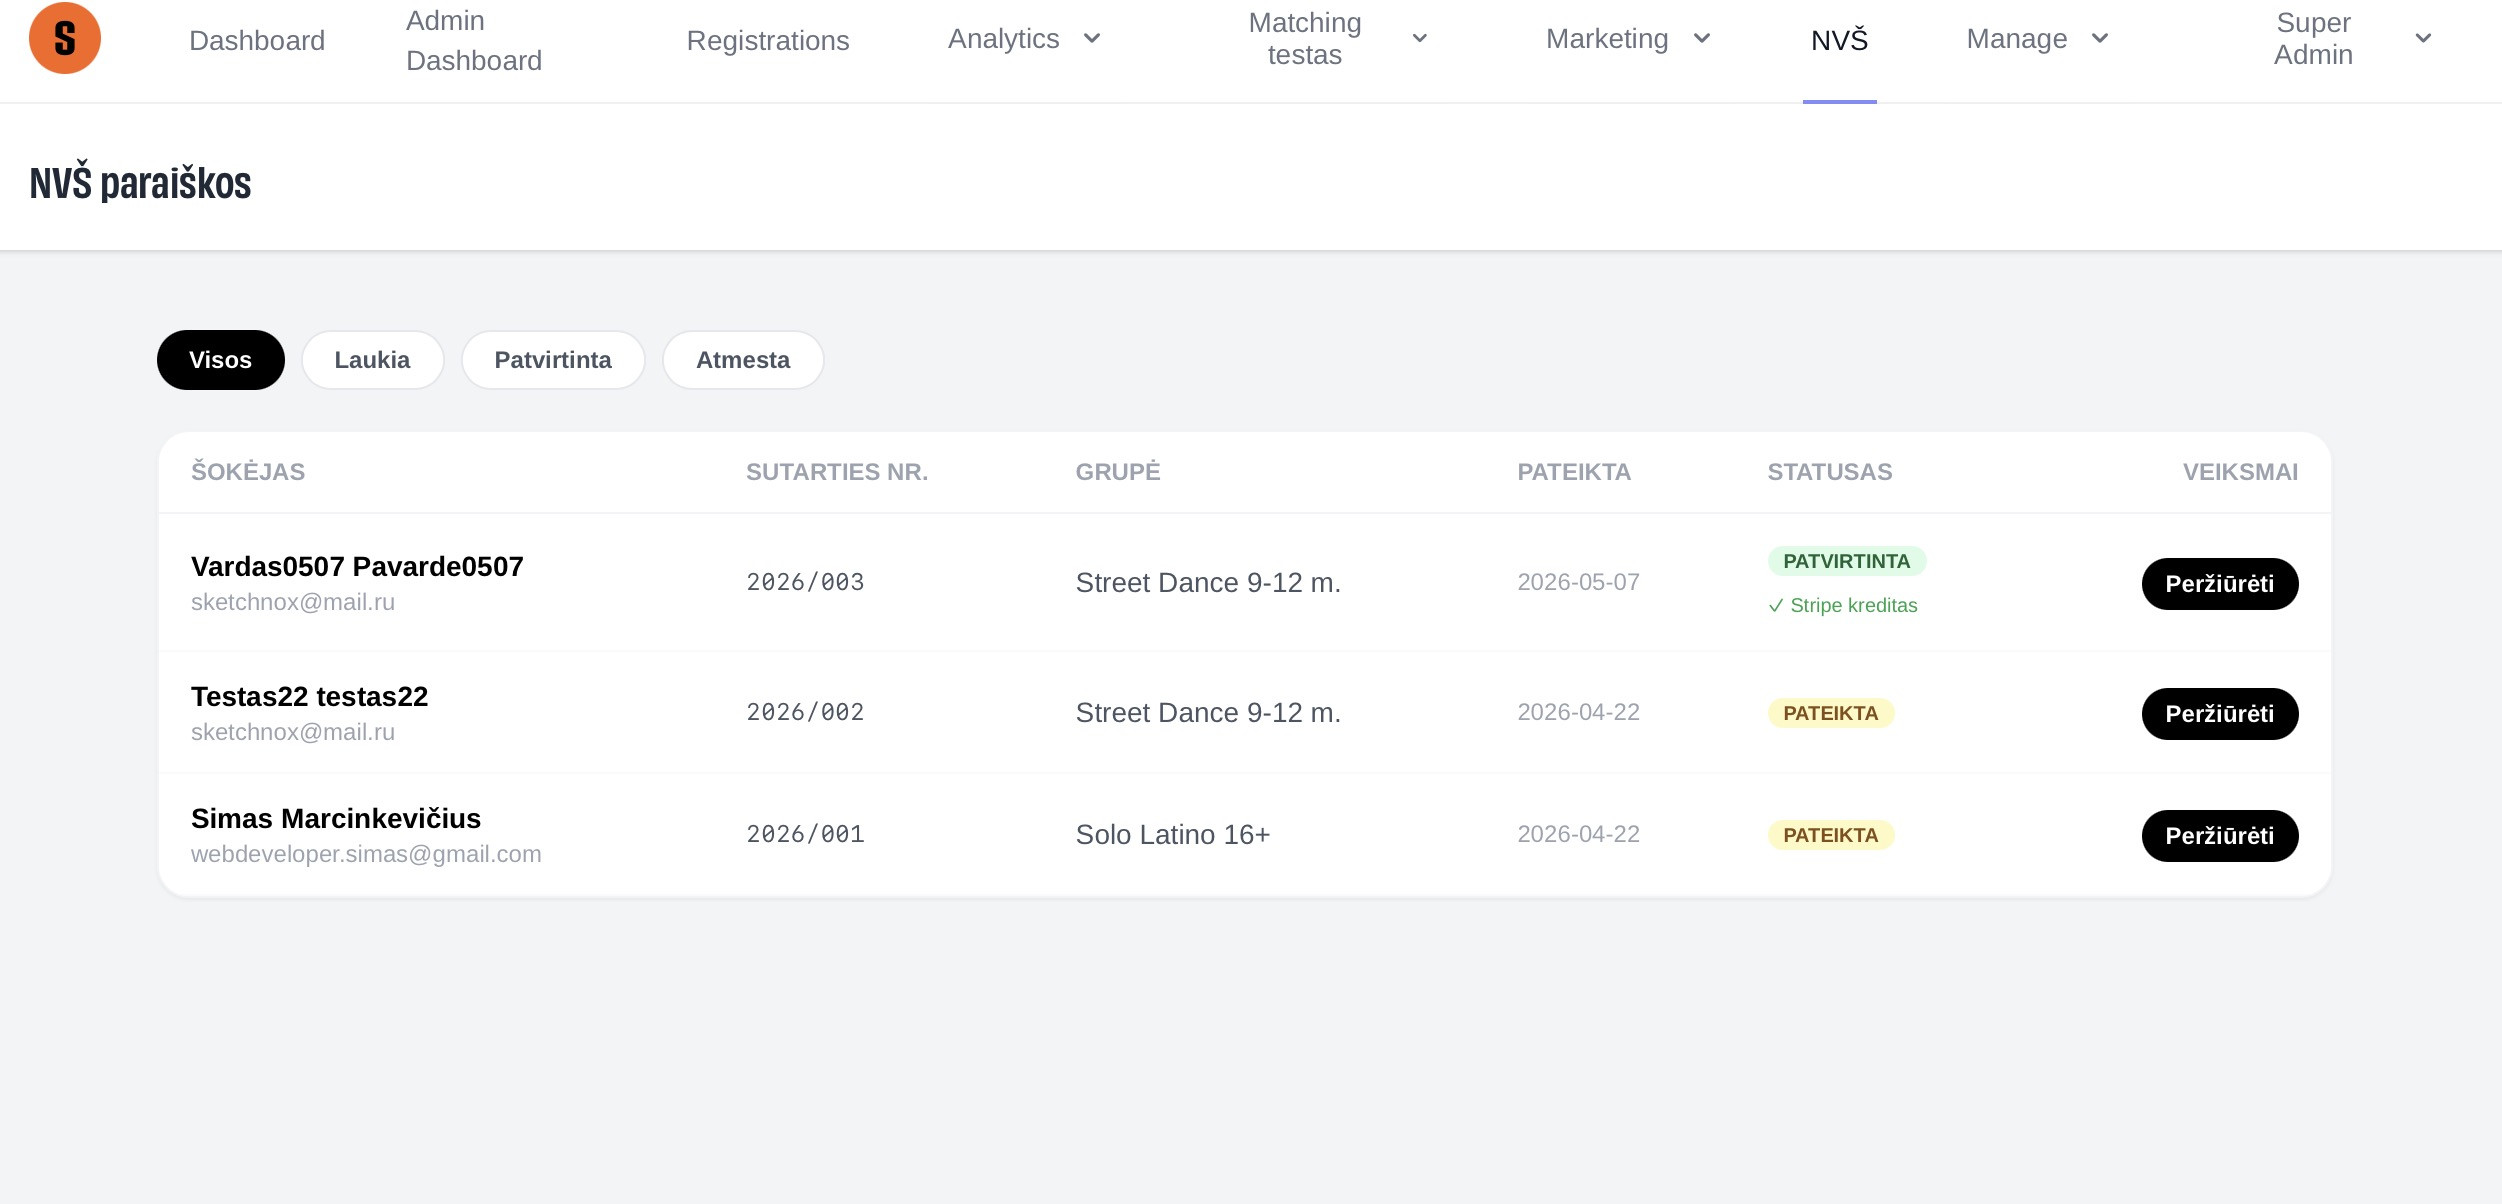Select the name Testas22 testas22

tap(309, 696)
